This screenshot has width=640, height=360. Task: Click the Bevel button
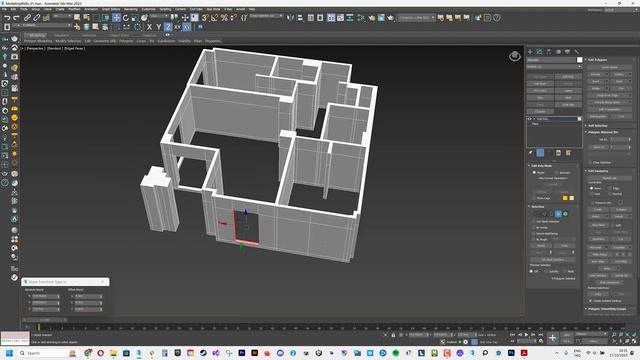pos(596,81)
